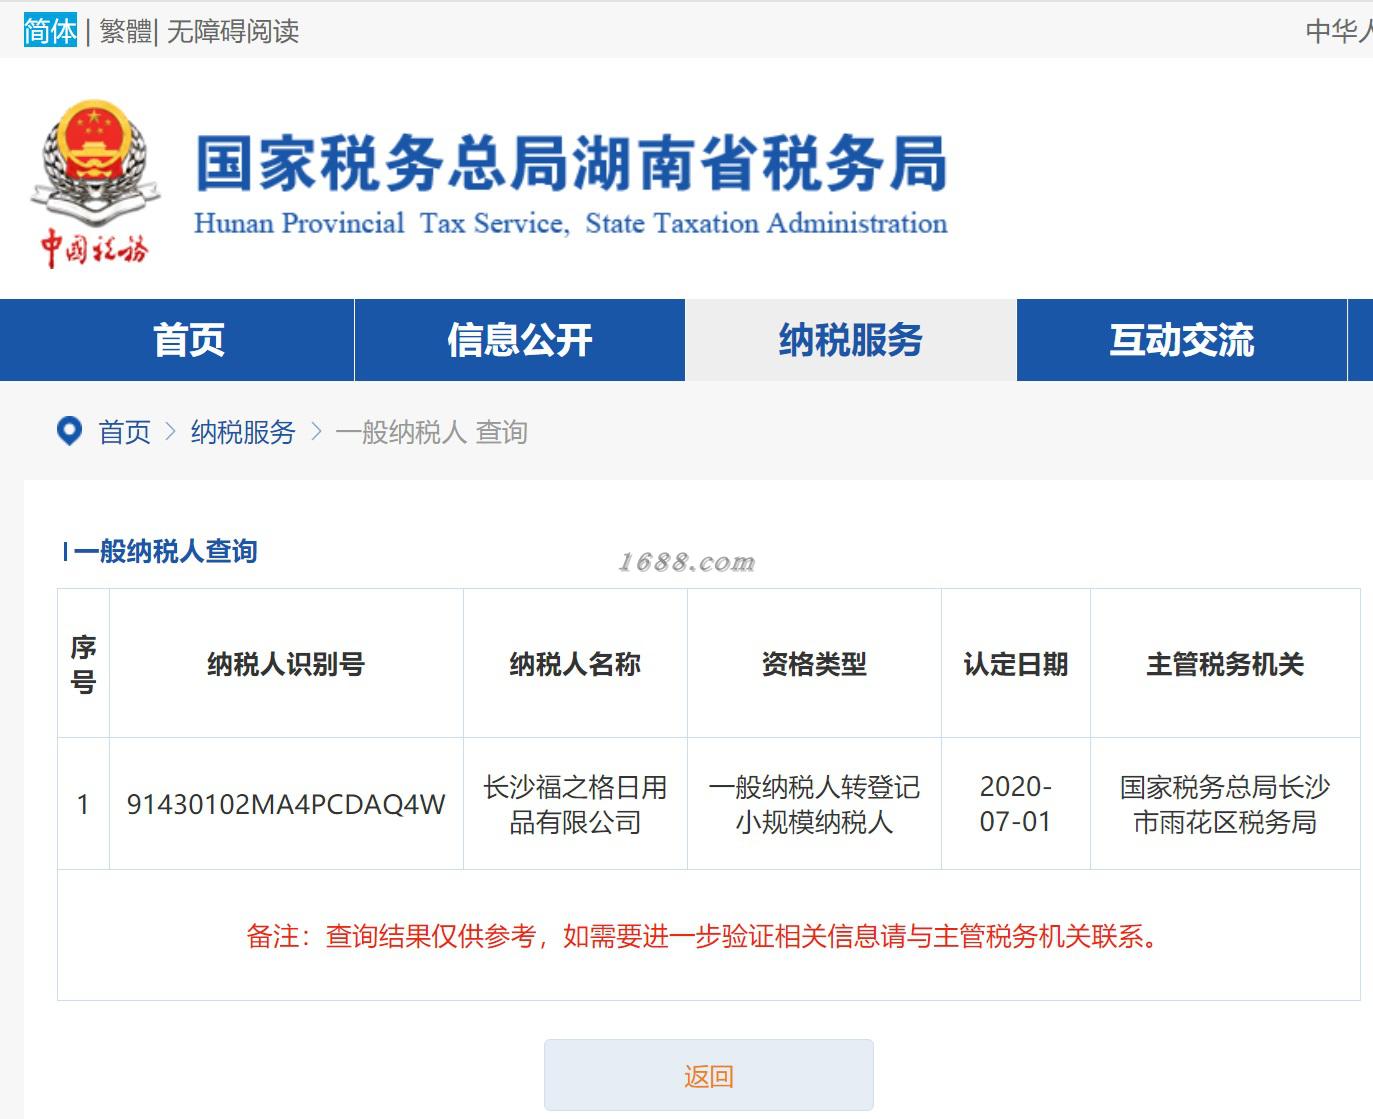1373x1119 pixels.
Task: Click the 返回 back button
Action: (709, 1075)
